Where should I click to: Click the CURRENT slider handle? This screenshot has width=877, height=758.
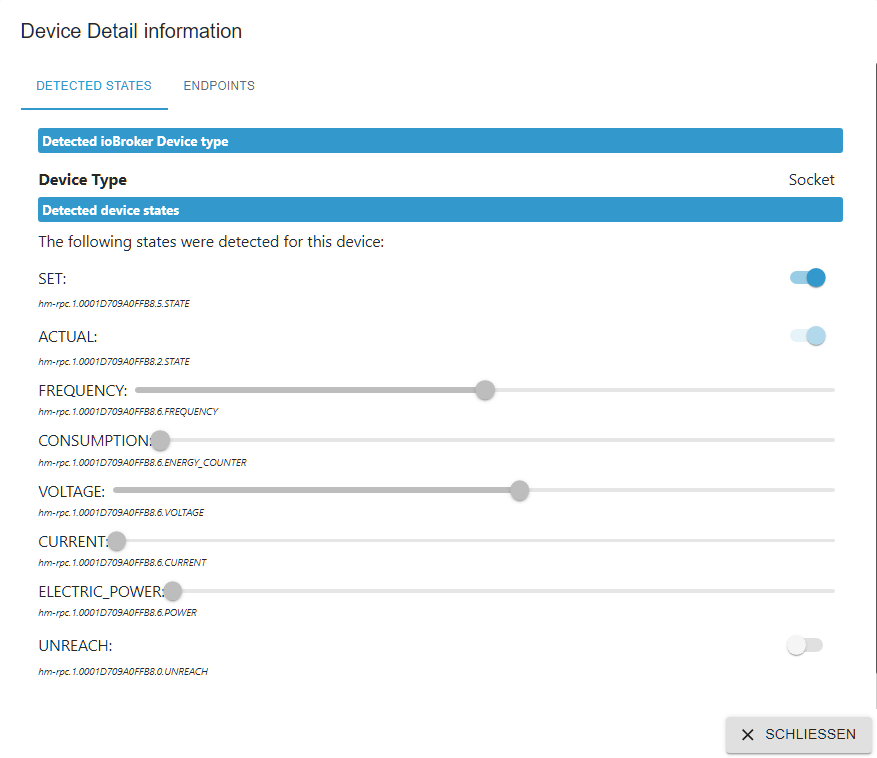(x=117, y=541)
